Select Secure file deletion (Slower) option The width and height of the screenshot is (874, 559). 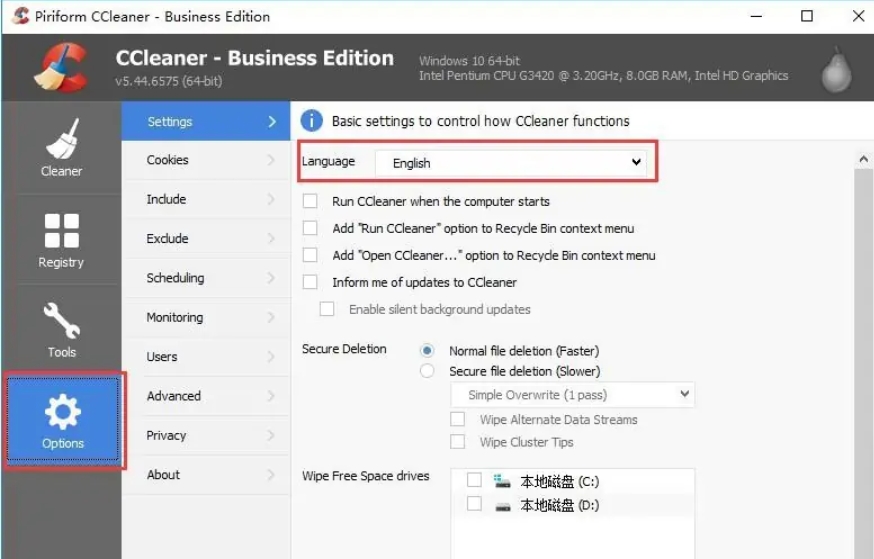click(x=428, y=371)
